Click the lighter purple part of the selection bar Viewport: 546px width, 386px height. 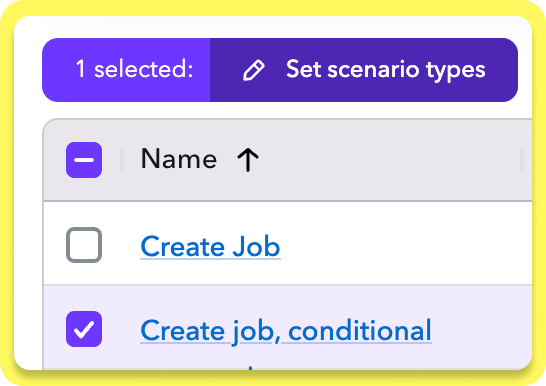(126, 70)
